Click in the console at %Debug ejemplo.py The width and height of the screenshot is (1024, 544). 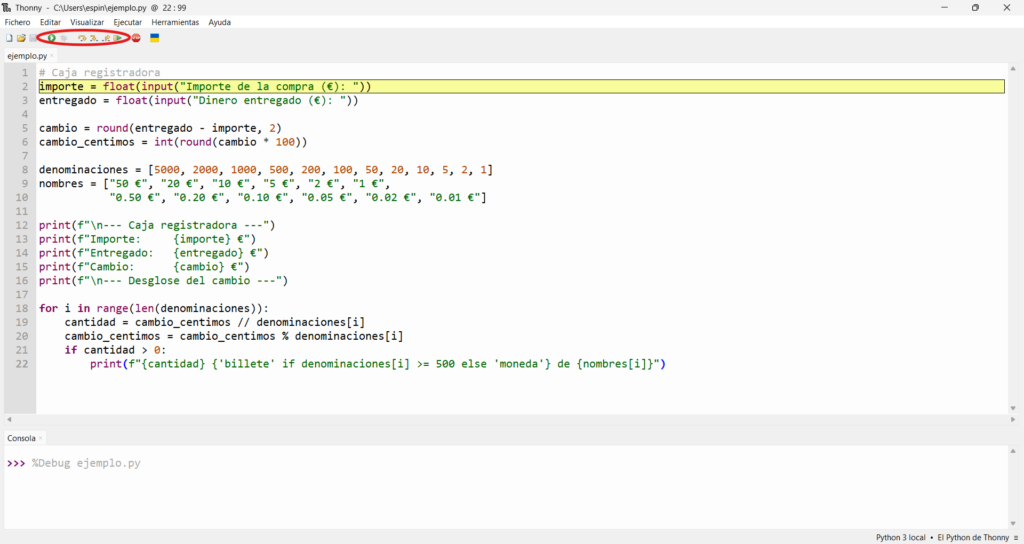coord(86,463)
